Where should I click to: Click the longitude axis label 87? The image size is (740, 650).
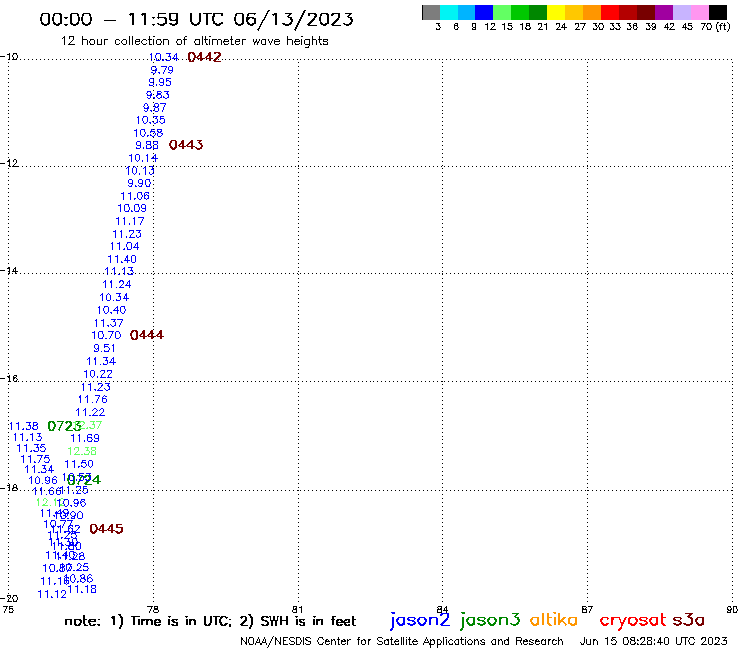pyautogui.click(x=587, y=610)
